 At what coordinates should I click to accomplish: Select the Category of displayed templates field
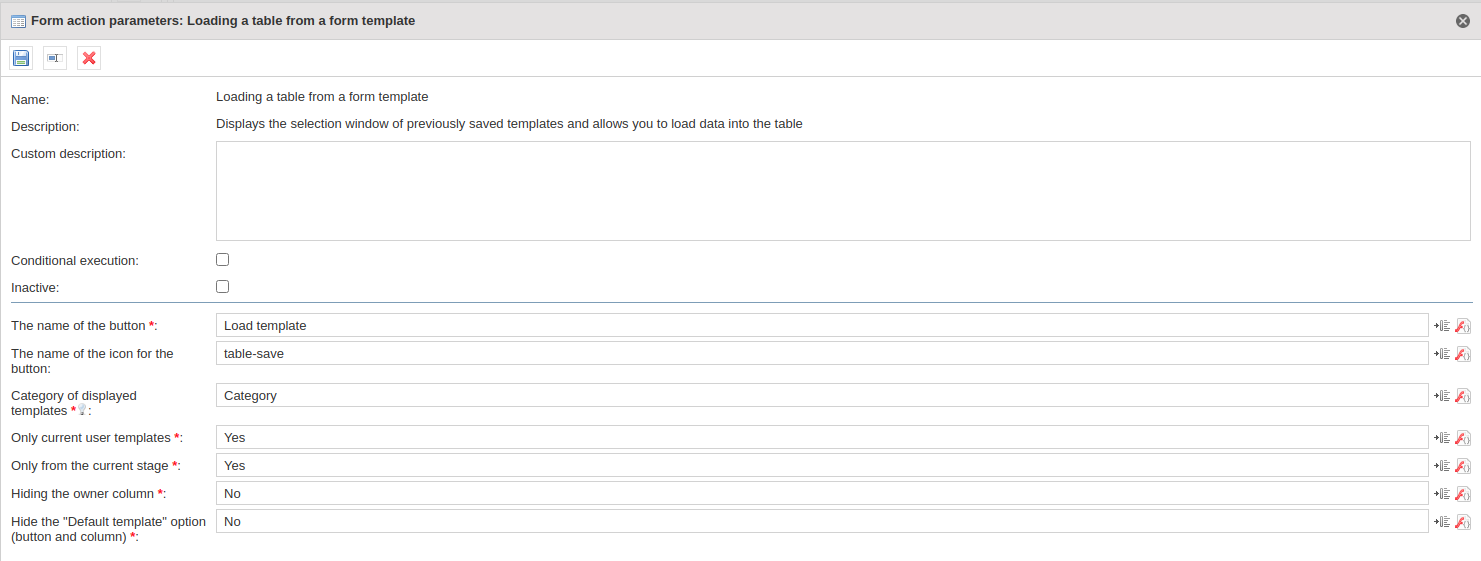tap(822, 395)
